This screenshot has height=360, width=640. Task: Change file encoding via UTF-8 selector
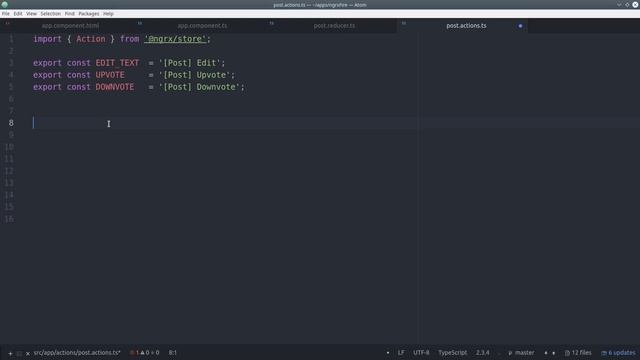(x=421, y=353)
